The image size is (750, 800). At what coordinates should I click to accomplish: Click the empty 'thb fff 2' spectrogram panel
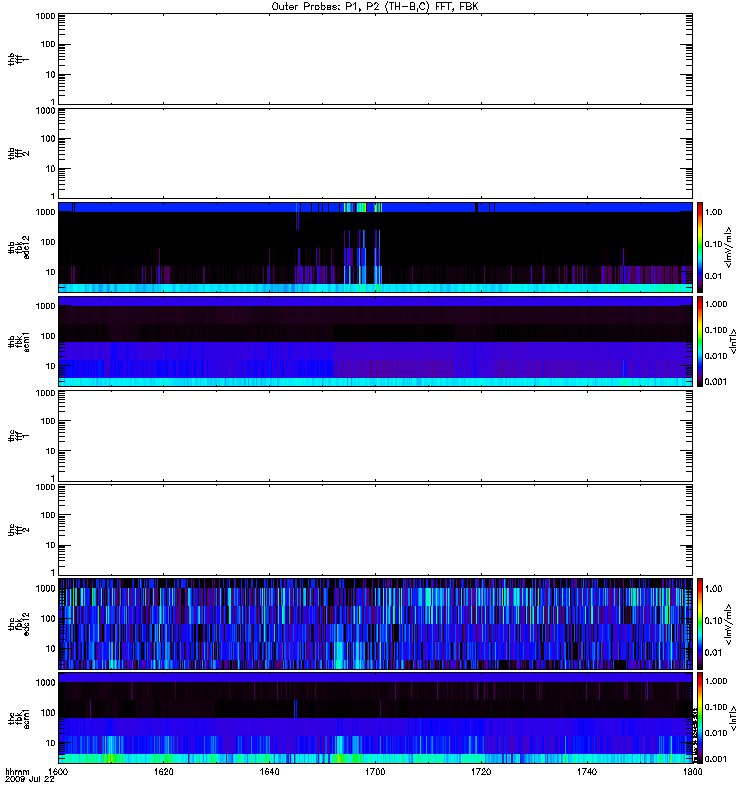[375, 154]
